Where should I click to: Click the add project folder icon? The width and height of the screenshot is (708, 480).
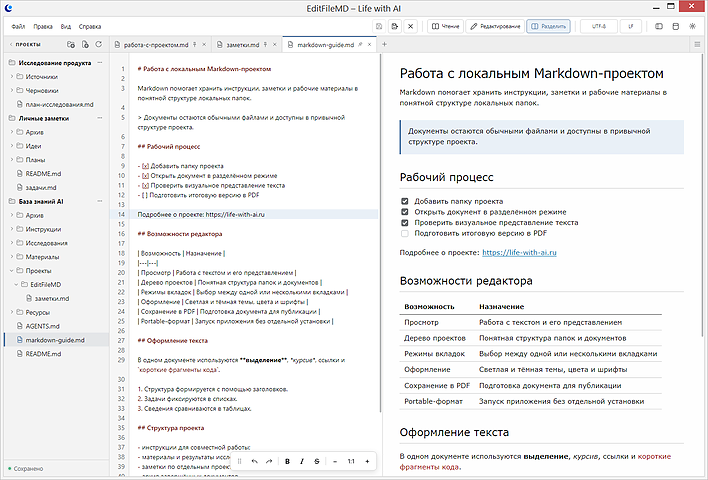pyautogui.click(x=71, y=44)
